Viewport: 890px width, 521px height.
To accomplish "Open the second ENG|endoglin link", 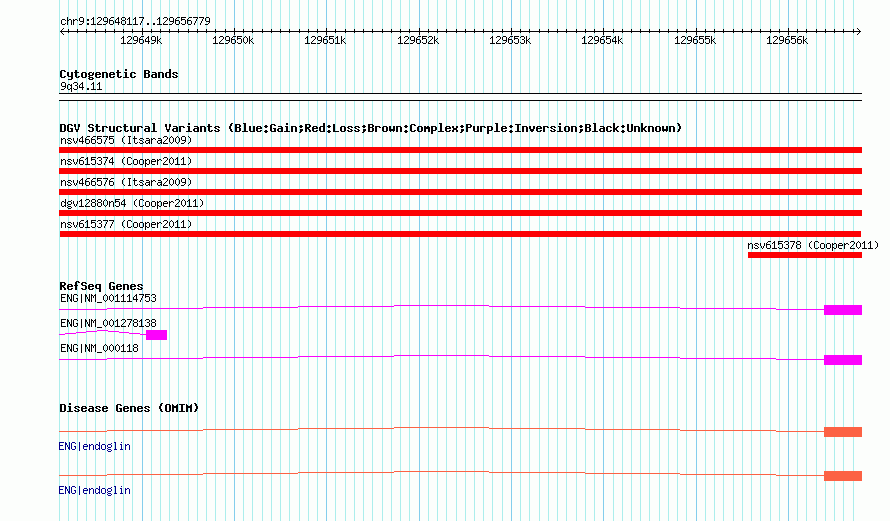I will pyautogui.click(x=94, y=490).
